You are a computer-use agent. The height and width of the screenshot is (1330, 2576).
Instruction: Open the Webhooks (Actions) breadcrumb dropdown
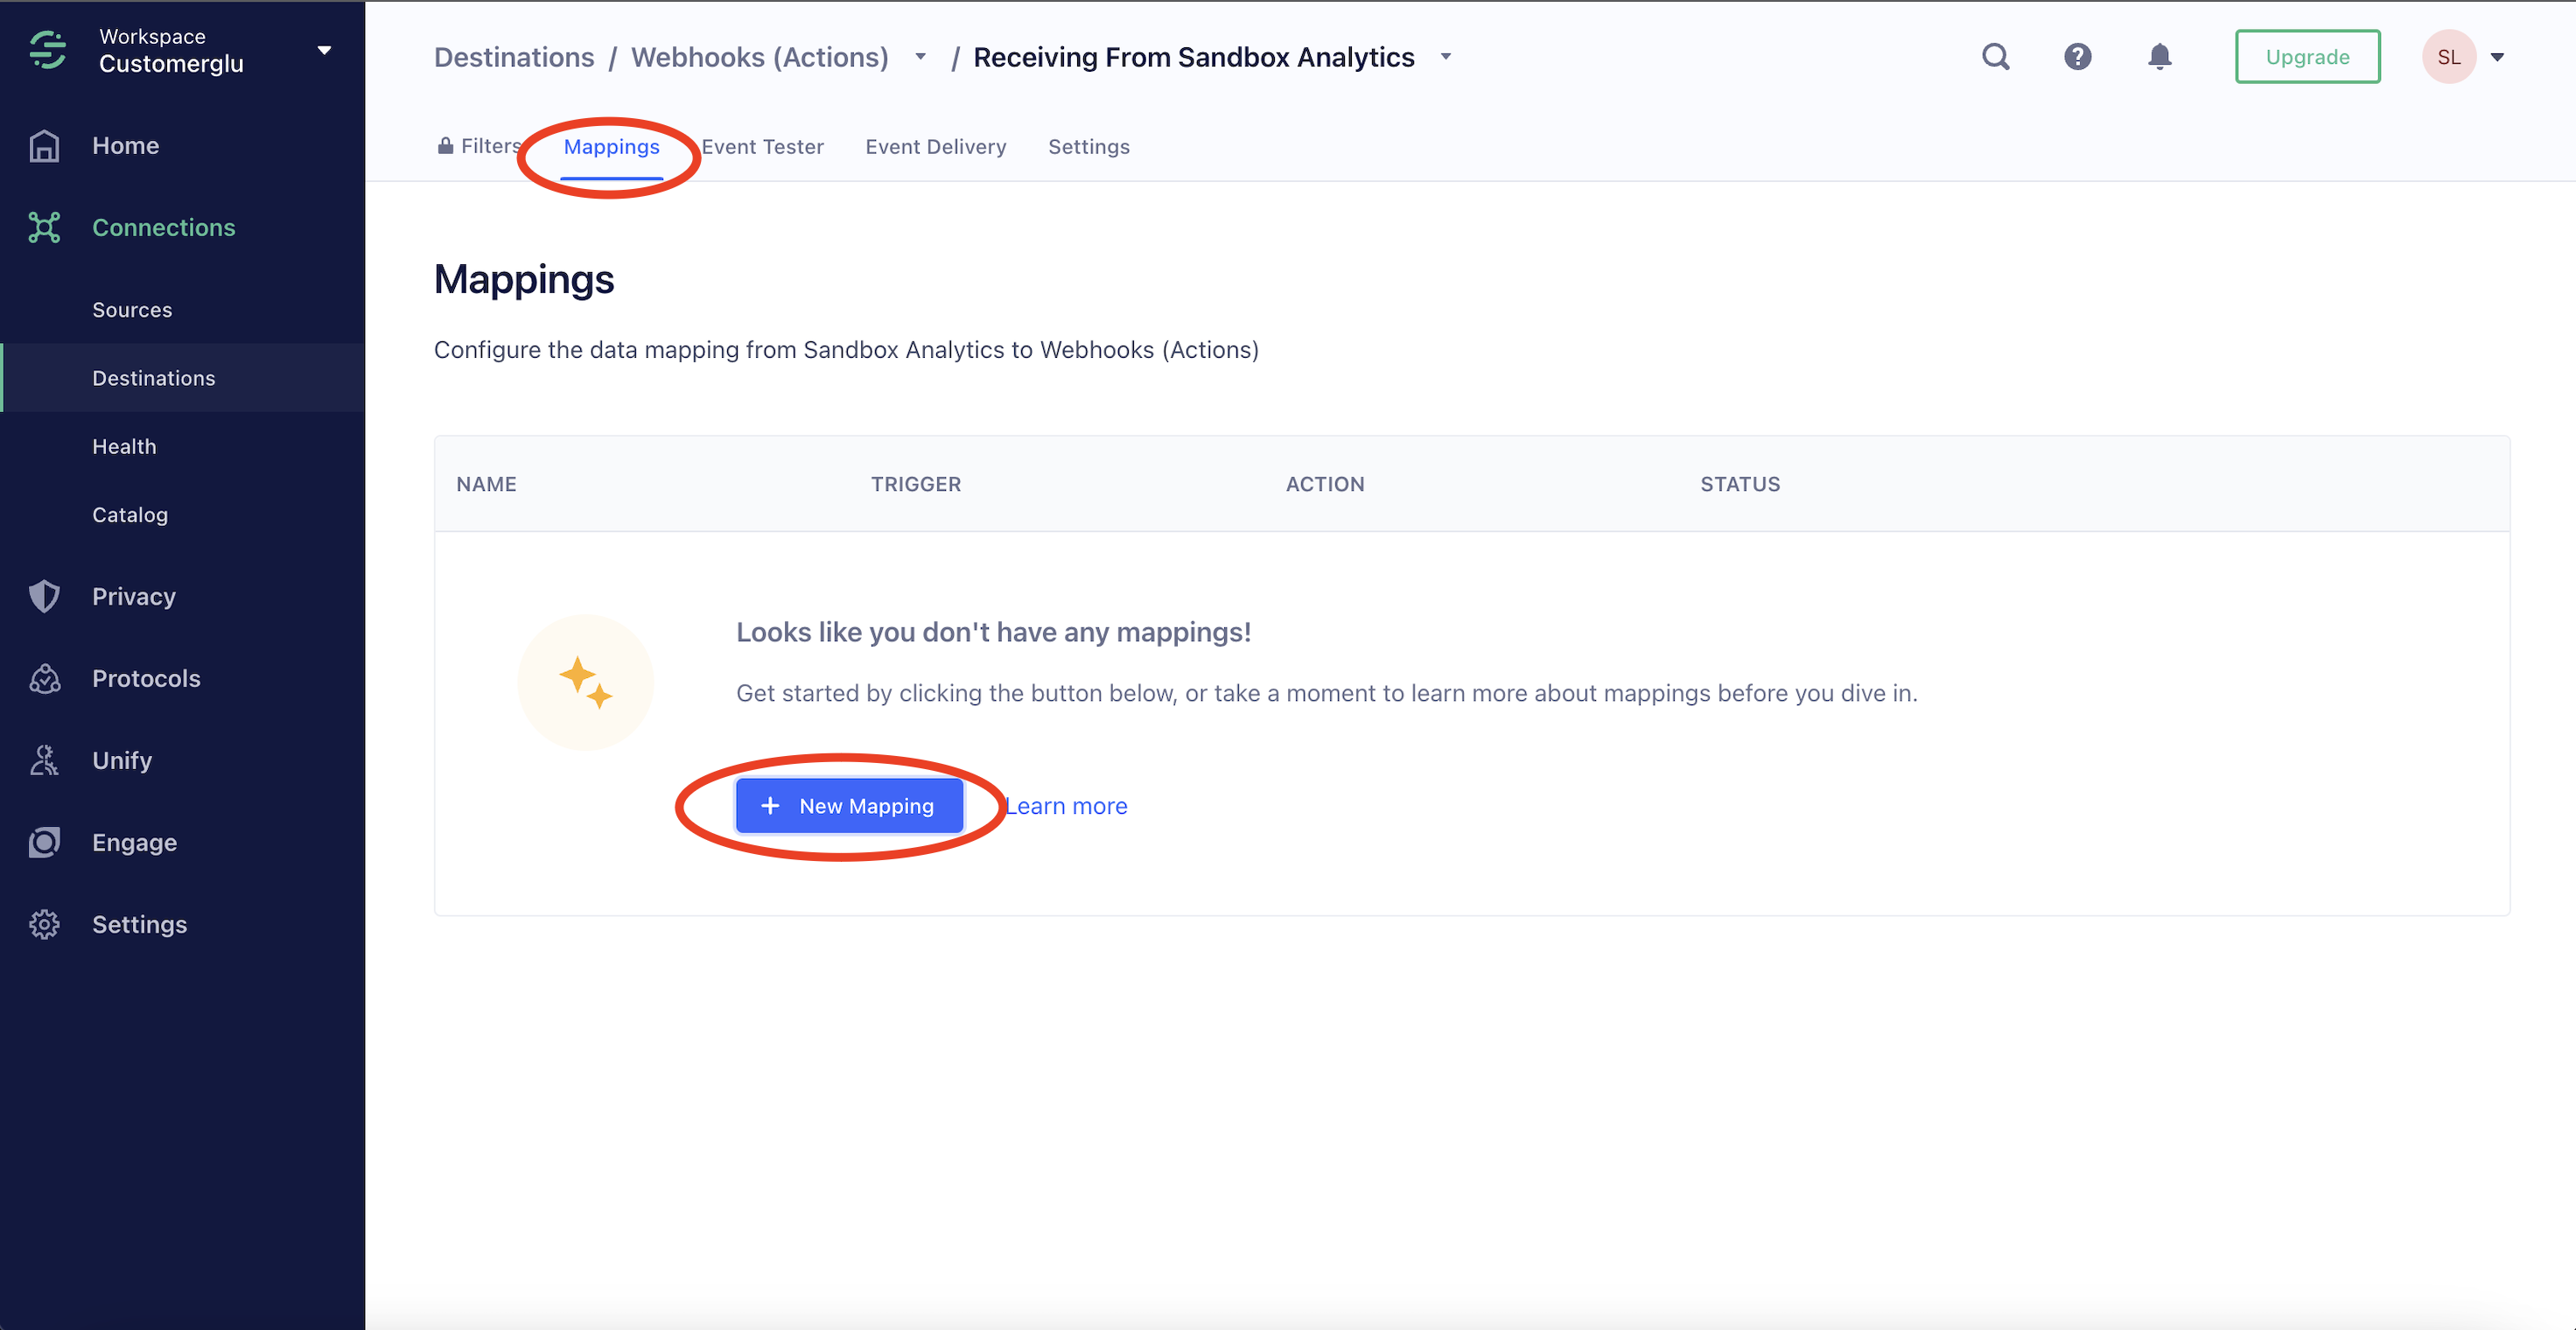pos(920,57)
